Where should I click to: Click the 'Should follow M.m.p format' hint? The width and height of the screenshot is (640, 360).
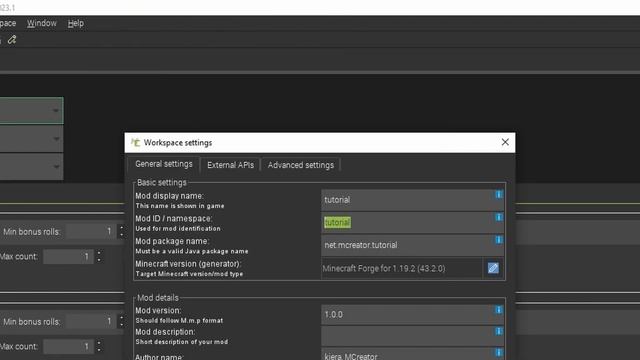coord(179,321)
